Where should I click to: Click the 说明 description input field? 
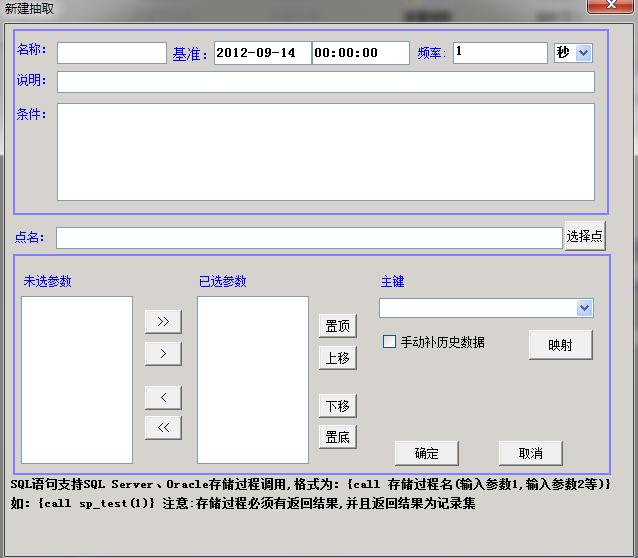[x=326, y=82]
